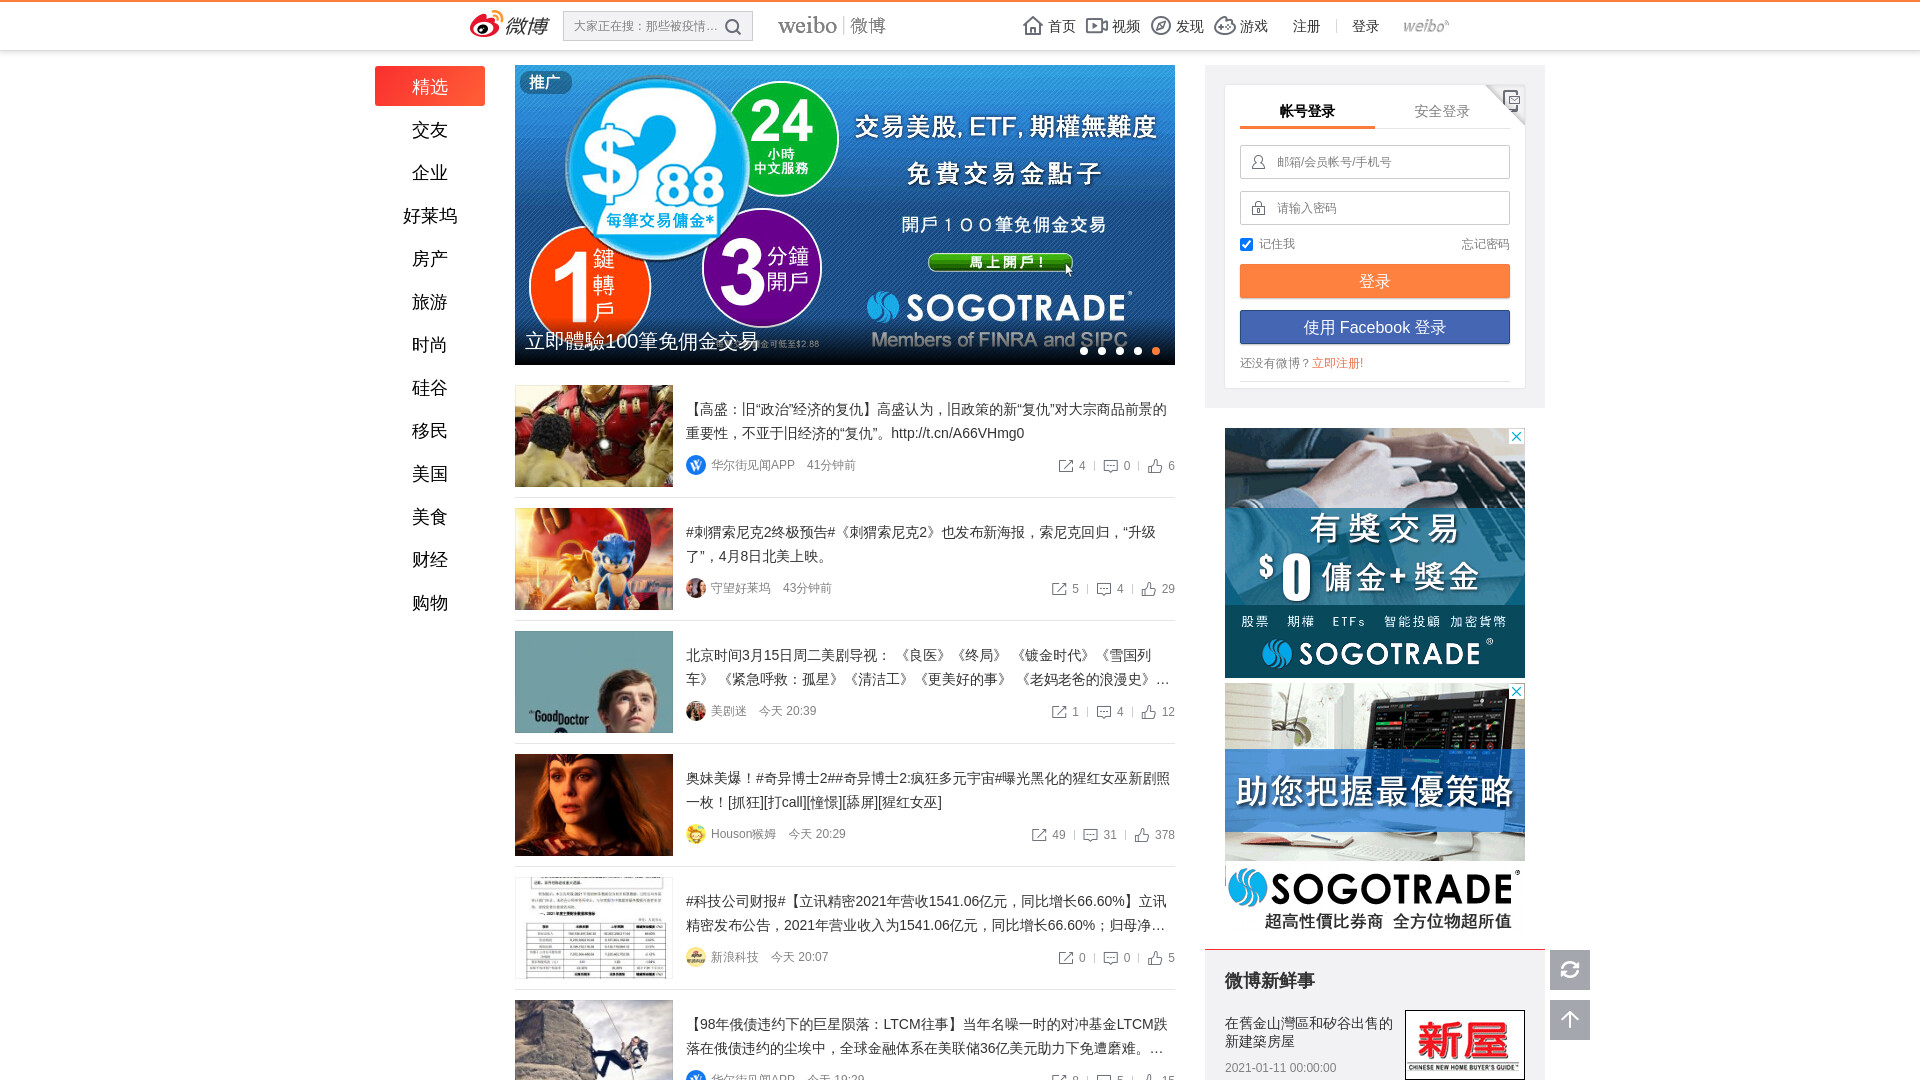The height and width of the screenshot is (1080, 1920).
Task: Switch to 帐号登录 tab
Action: click(x=1307, y=111)
